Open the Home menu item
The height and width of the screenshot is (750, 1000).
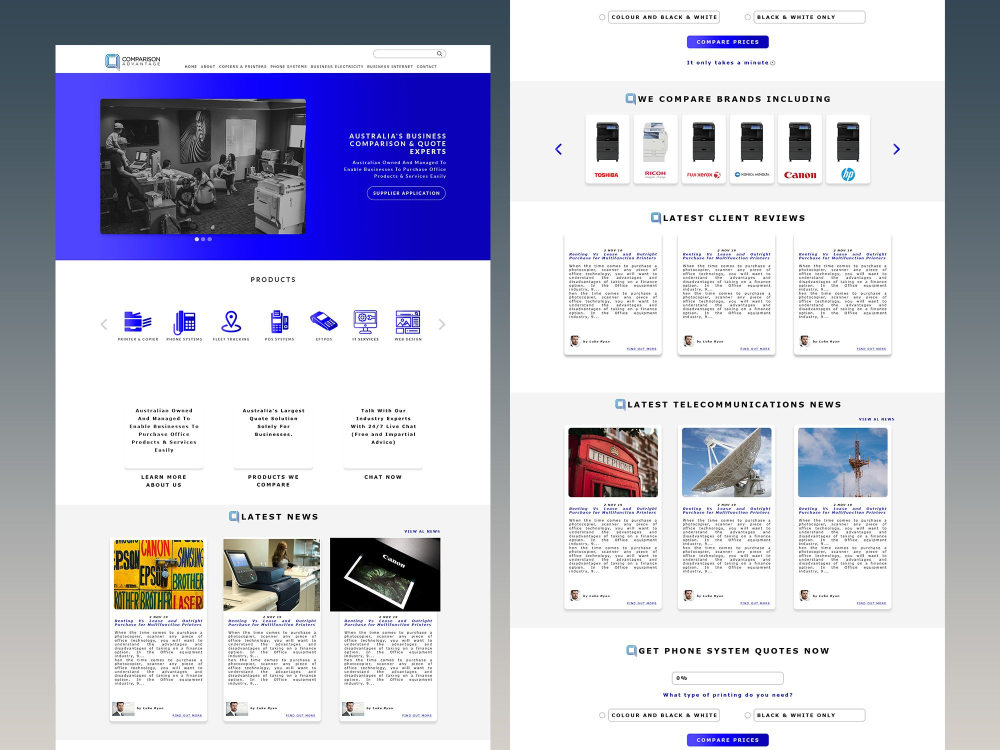(x=191, y=66)
